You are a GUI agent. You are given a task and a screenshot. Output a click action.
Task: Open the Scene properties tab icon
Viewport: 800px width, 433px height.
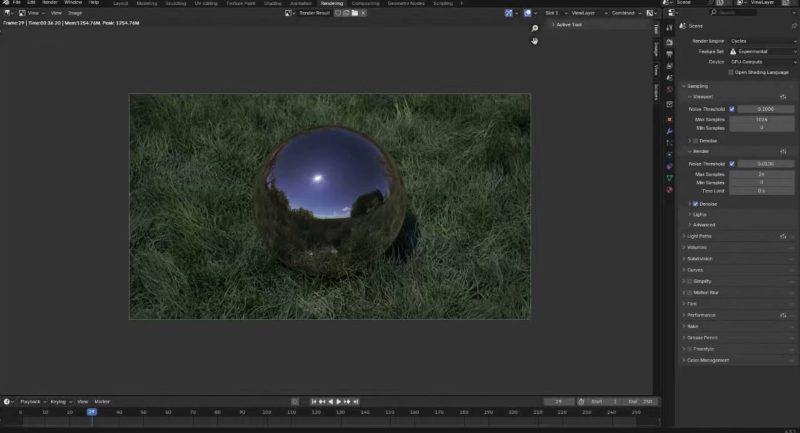pyautogui.click(x=669, y=78)
